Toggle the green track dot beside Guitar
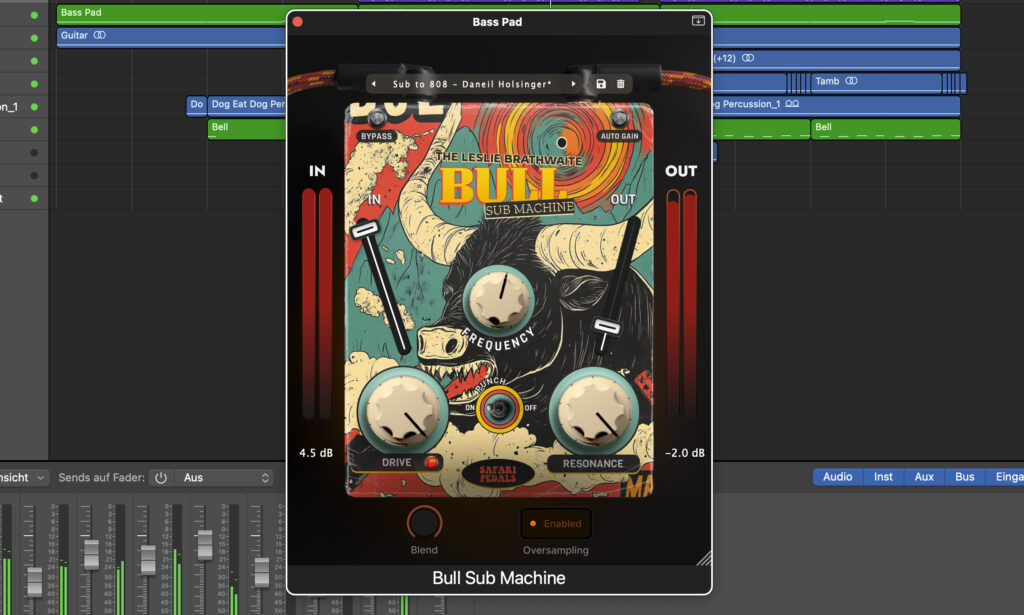Screen dimensions: 1024x615 coord(34,38)
